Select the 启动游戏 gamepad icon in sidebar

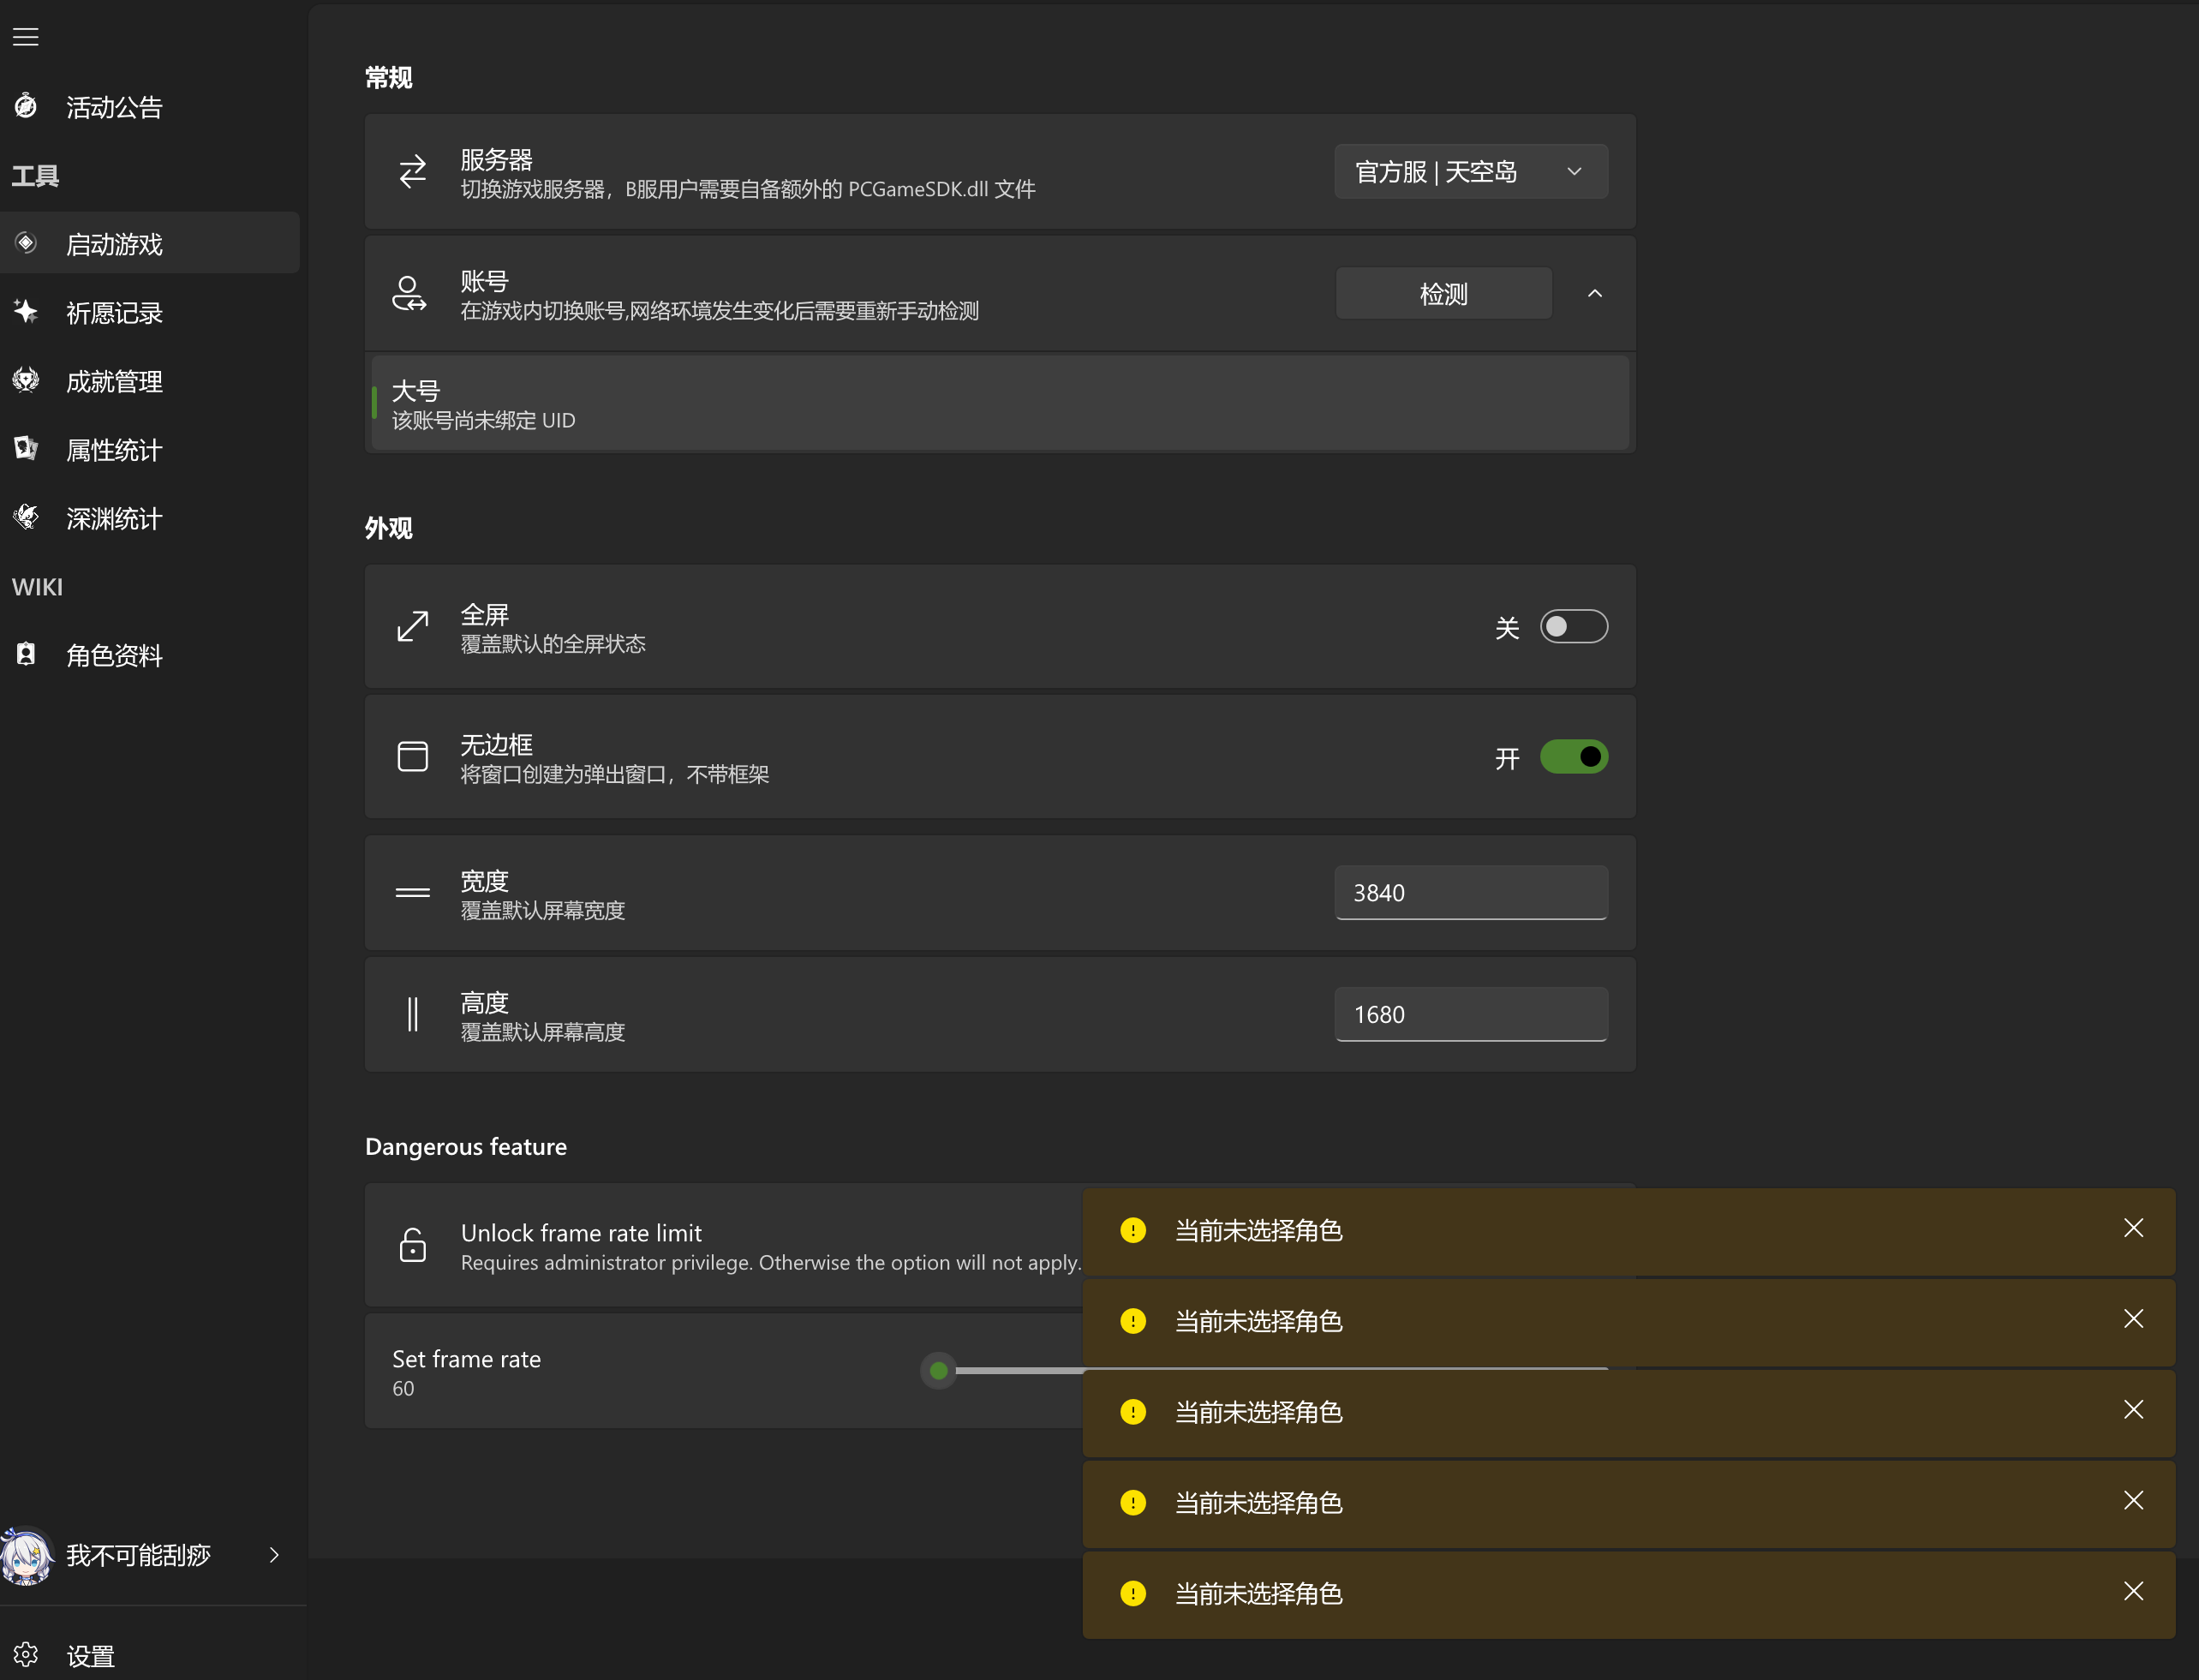(26, 242)
